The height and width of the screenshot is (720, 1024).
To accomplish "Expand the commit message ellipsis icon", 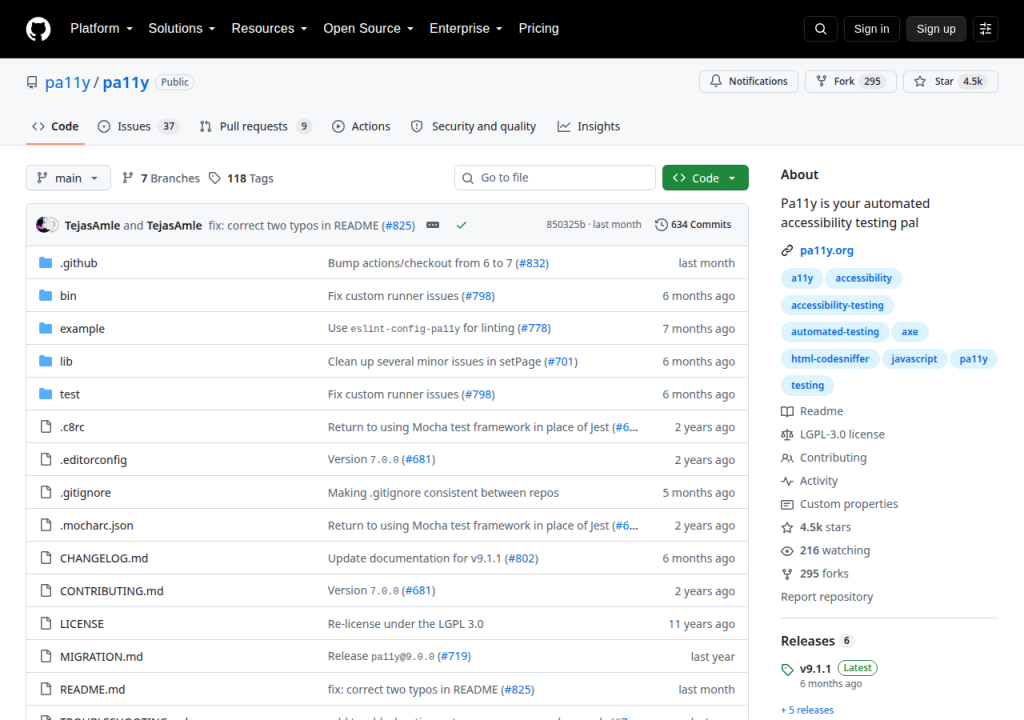I will coord(433,225).
